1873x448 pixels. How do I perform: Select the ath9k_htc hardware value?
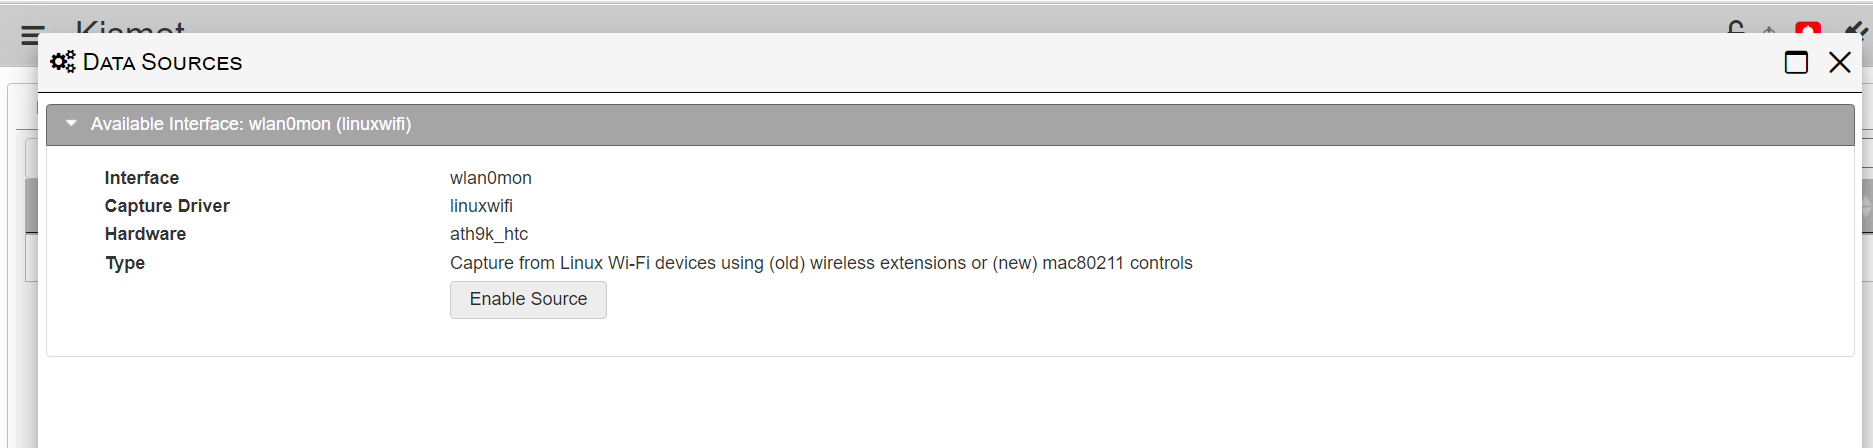point(489,234)
